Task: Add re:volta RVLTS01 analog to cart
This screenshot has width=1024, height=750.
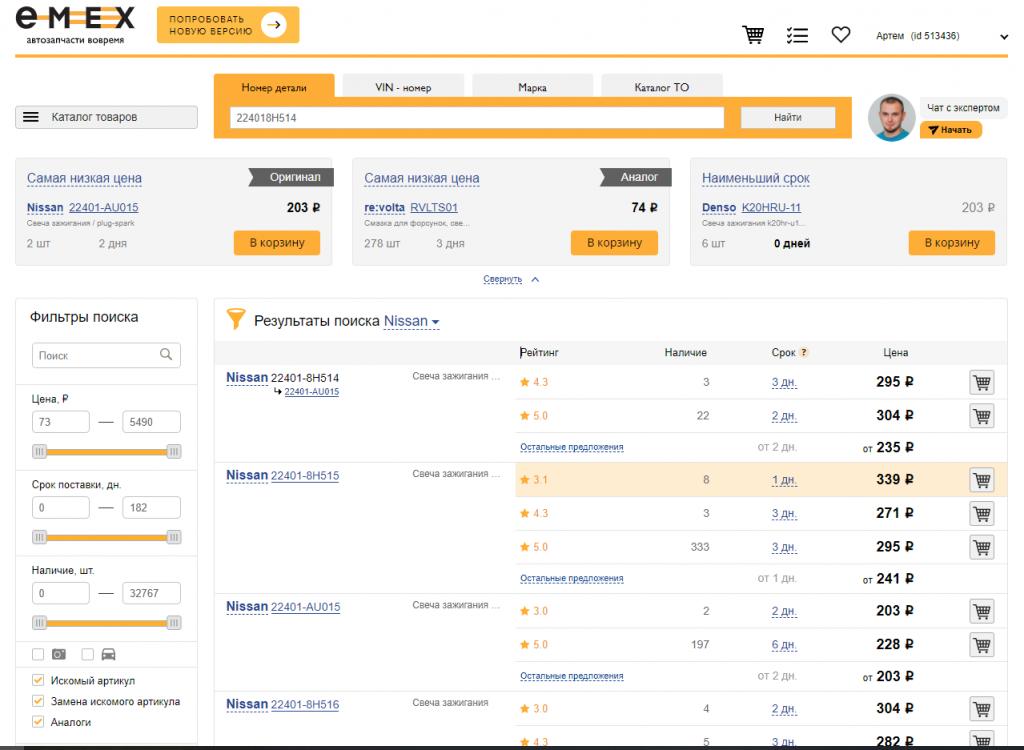Action: (x=614, y=242)
